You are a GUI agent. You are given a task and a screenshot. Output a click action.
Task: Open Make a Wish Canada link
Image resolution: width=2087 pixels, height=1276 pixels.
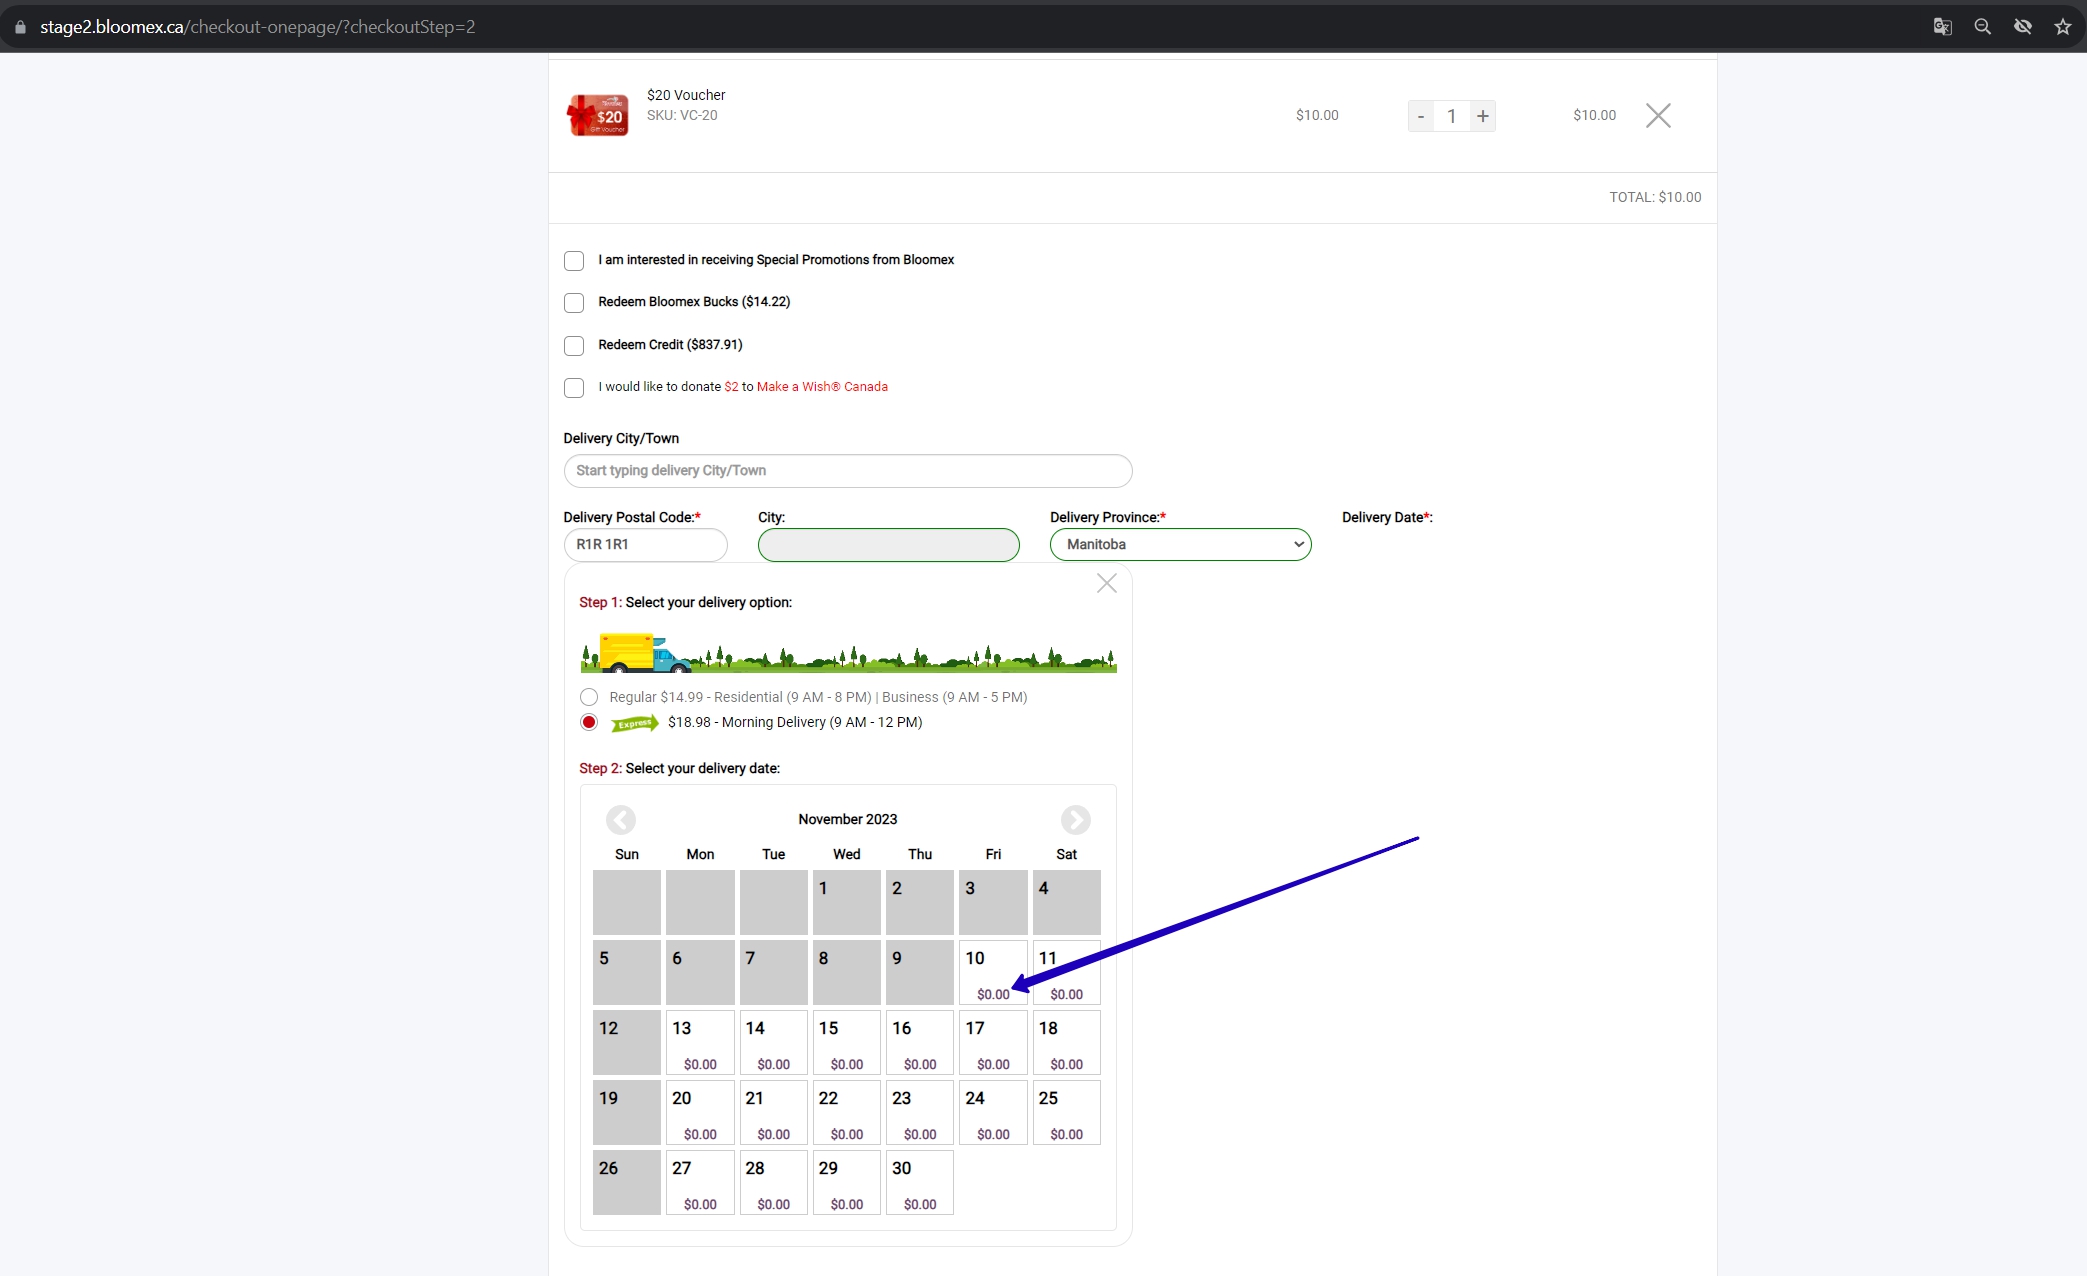point(822,387)
